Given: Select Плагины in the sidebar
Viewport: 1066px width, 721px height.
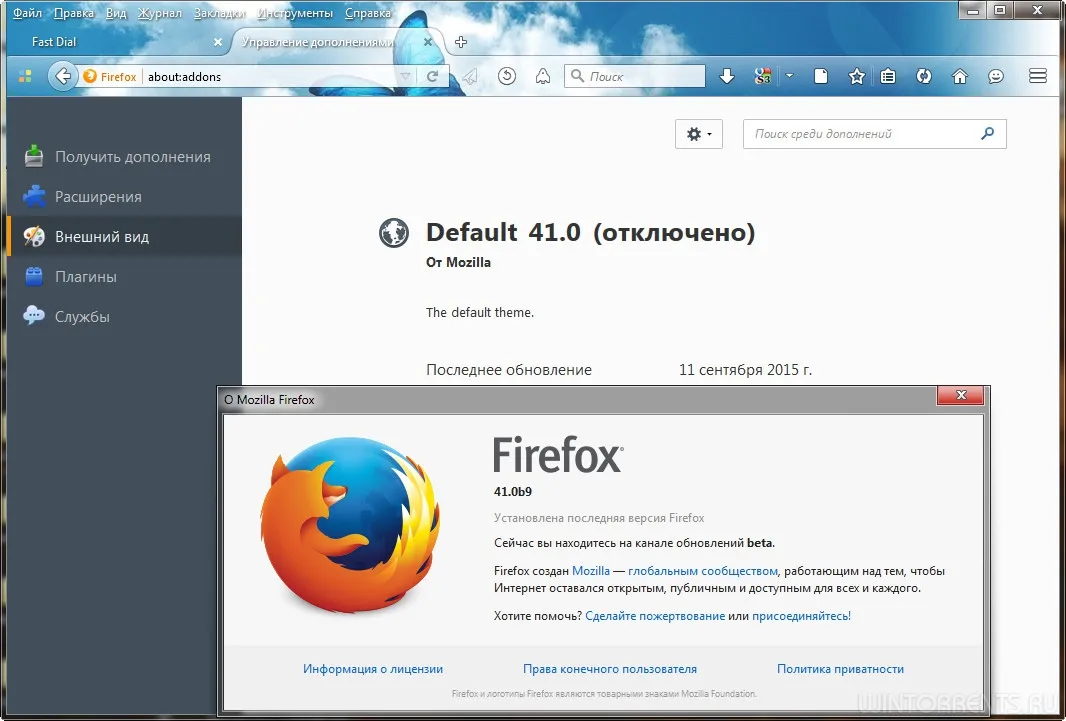Looking at the screenshot, I should (x=86, y=277).
